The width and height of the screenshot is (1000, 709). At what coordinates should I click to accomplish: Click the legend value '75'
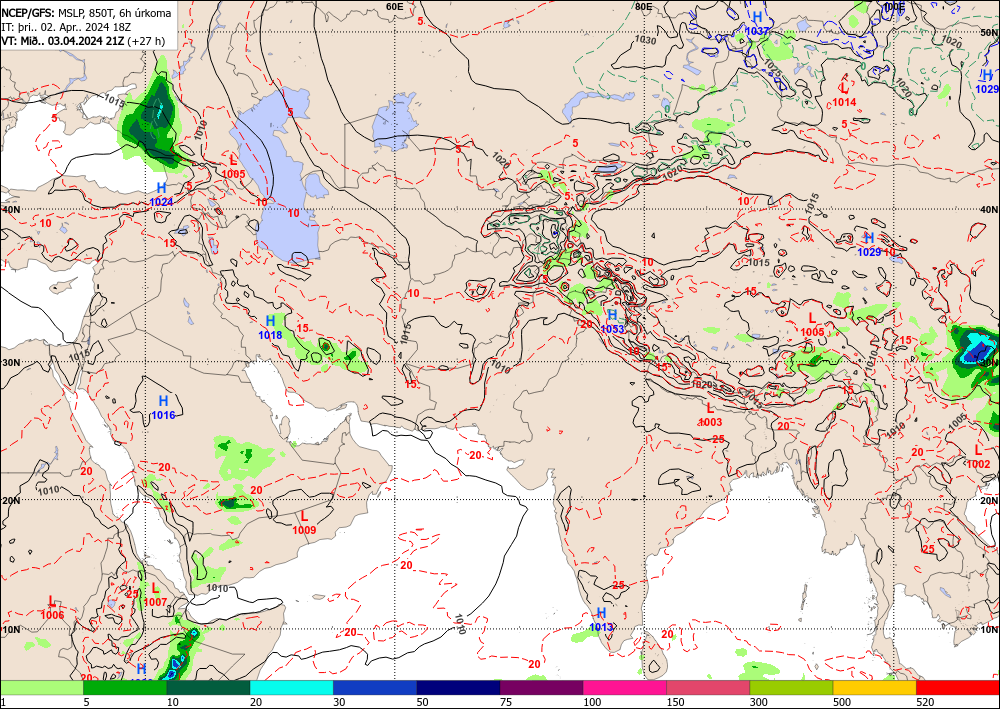coord(506,703)
